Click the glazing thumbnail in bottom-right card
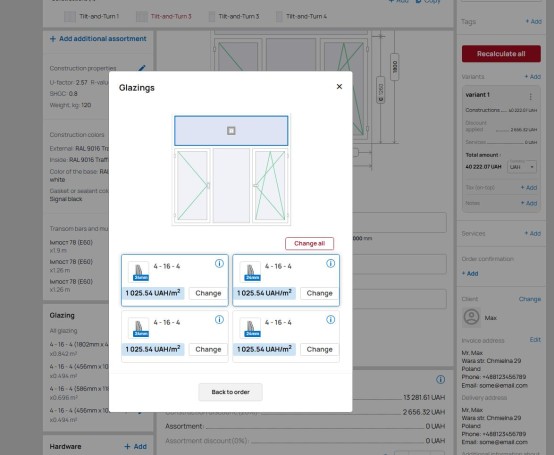 pos(250,328)
